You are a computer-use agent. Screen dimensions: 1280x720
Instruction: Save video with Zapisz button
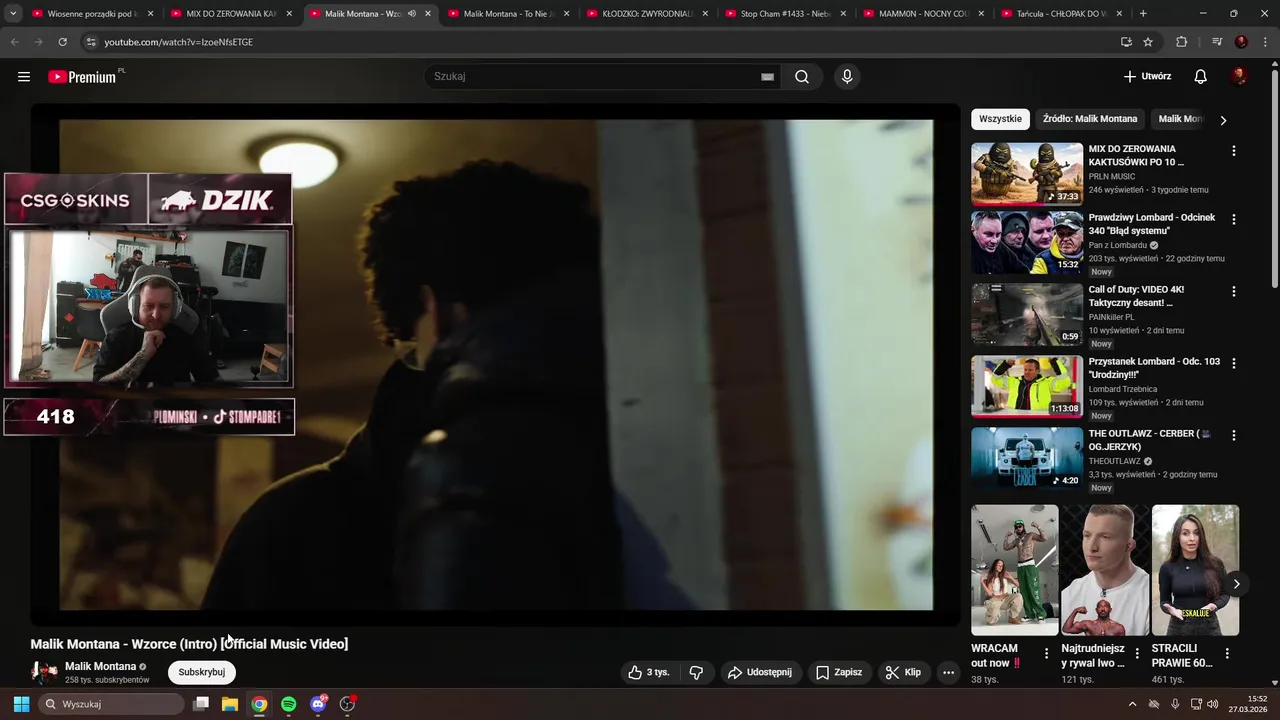click(839, 672)
